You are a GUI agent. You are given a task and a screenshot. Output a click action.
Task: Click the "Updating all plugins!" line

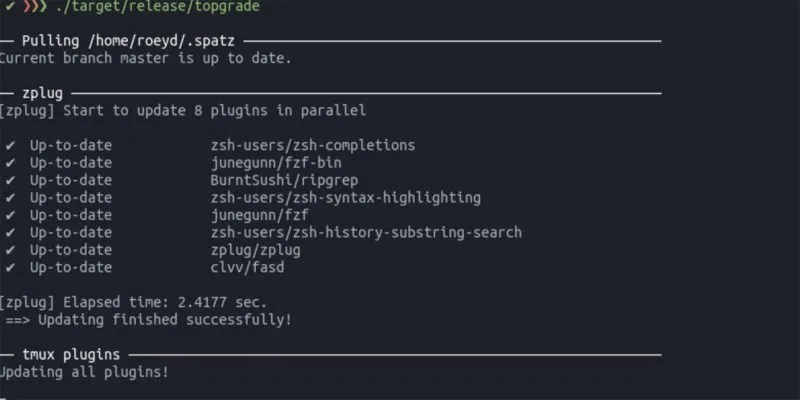84,372
